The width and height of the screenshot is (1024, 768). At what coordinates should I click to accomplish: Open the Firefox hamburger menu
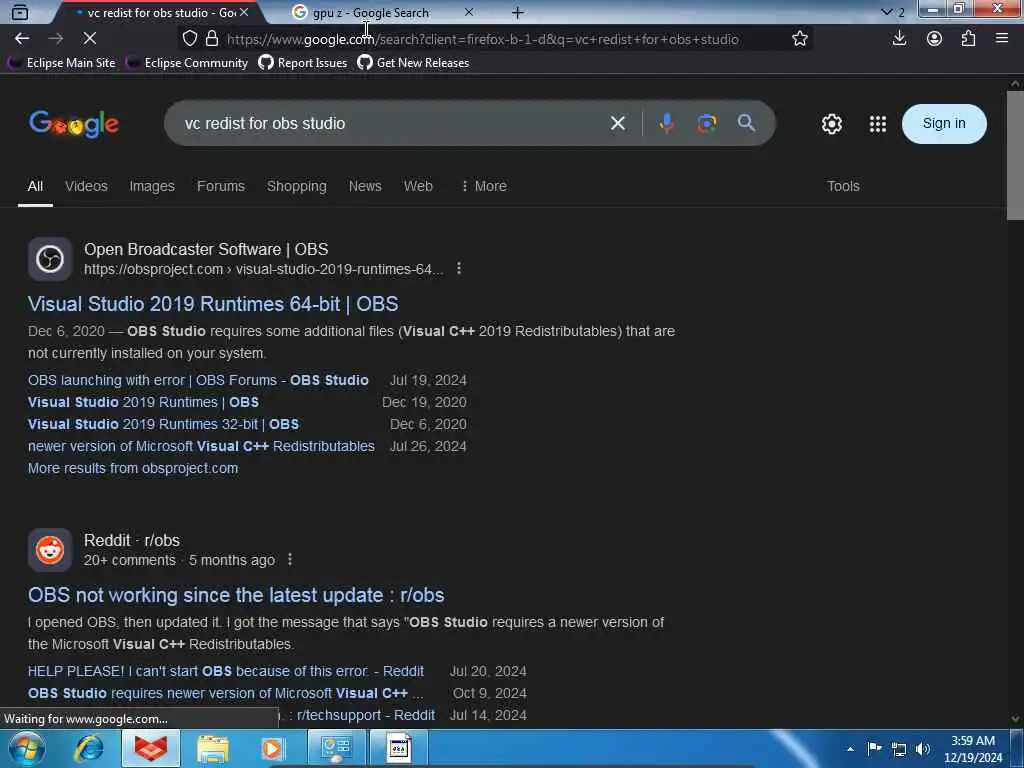1002,39
